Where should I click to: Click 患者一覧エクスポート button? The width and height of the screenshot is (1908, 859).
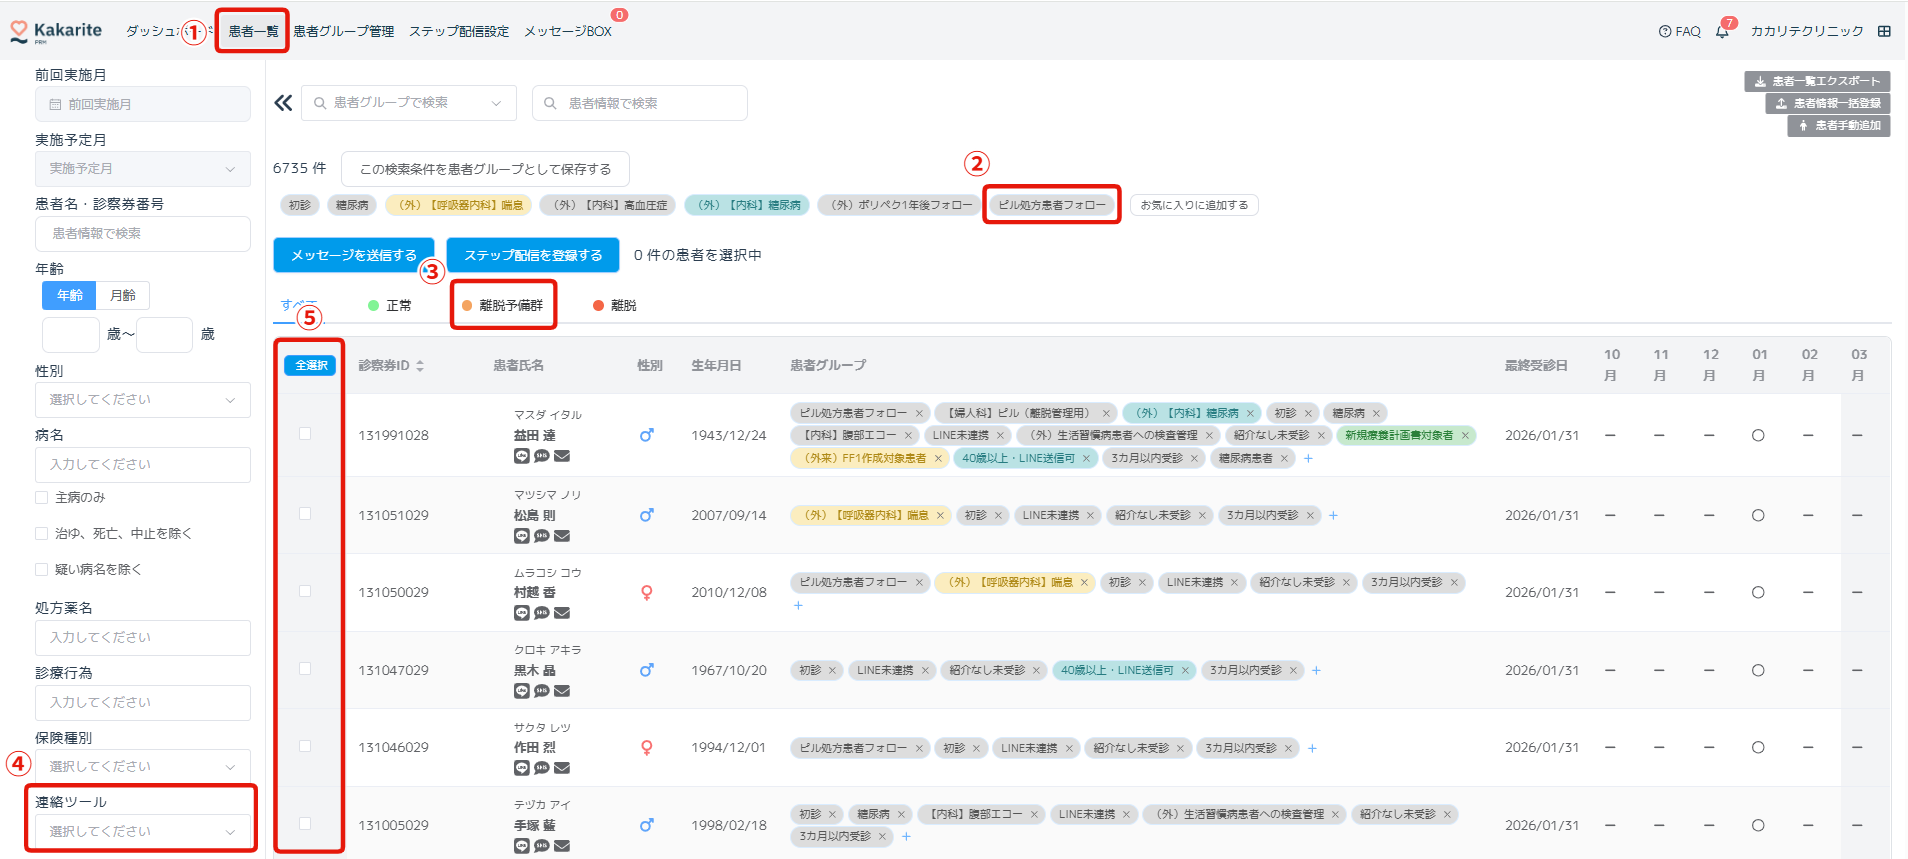point(1817,81)
